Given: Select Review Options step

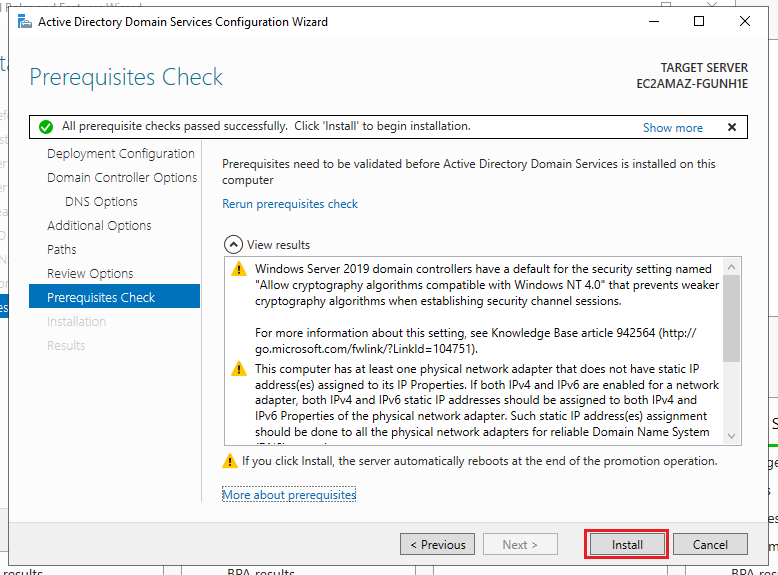Looking at the screenshot, I should (x=90, y=273).
